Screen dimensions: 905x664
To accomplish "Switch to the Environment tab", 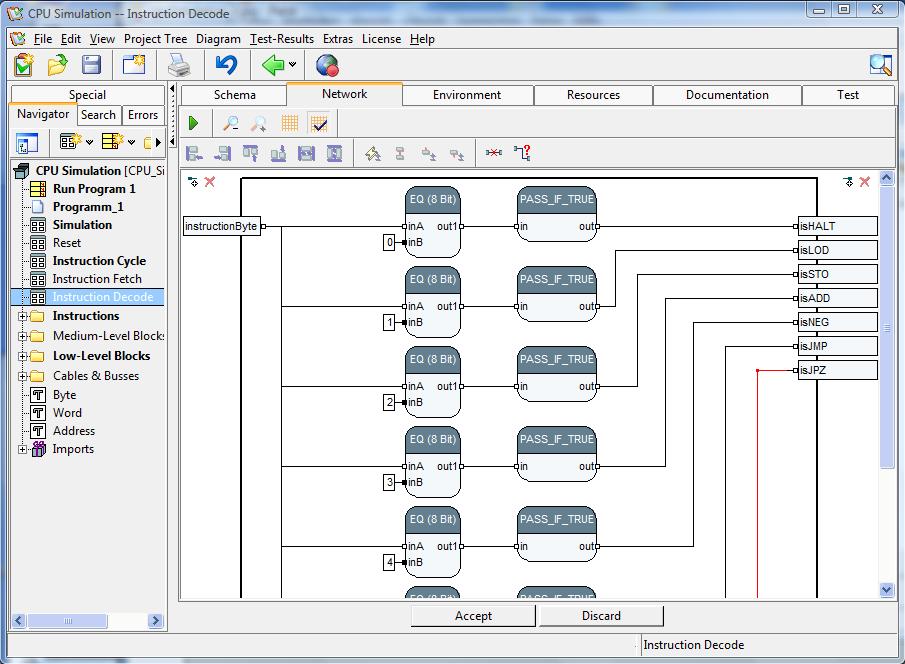I will coord(467,95).
